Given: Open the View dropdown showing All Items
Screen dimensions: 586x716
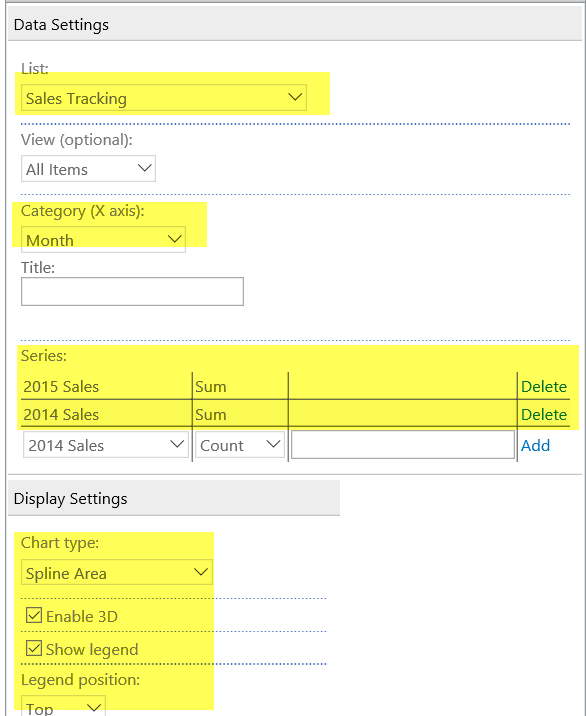Looking at the screenshot, I should click(88, 168).
